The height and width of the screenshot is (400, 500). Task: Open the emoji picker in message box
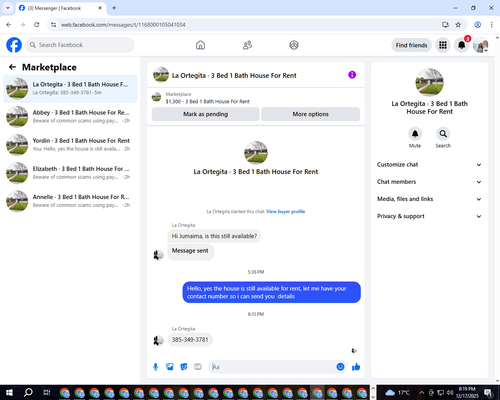pyautogui.click(x=340, y=367)
